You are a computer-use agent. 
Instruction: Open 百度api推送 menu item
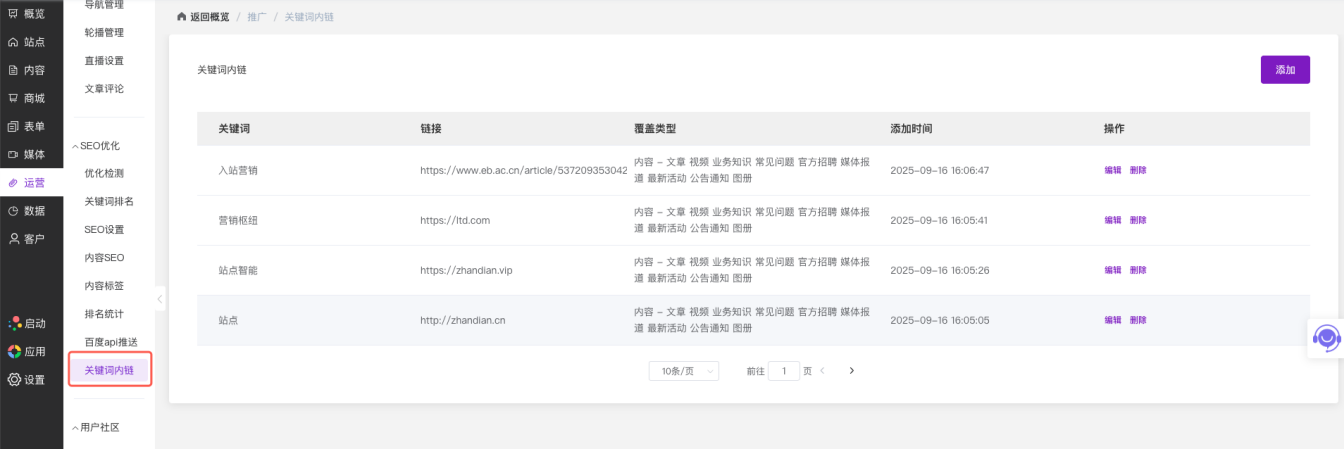pos(111,342)
